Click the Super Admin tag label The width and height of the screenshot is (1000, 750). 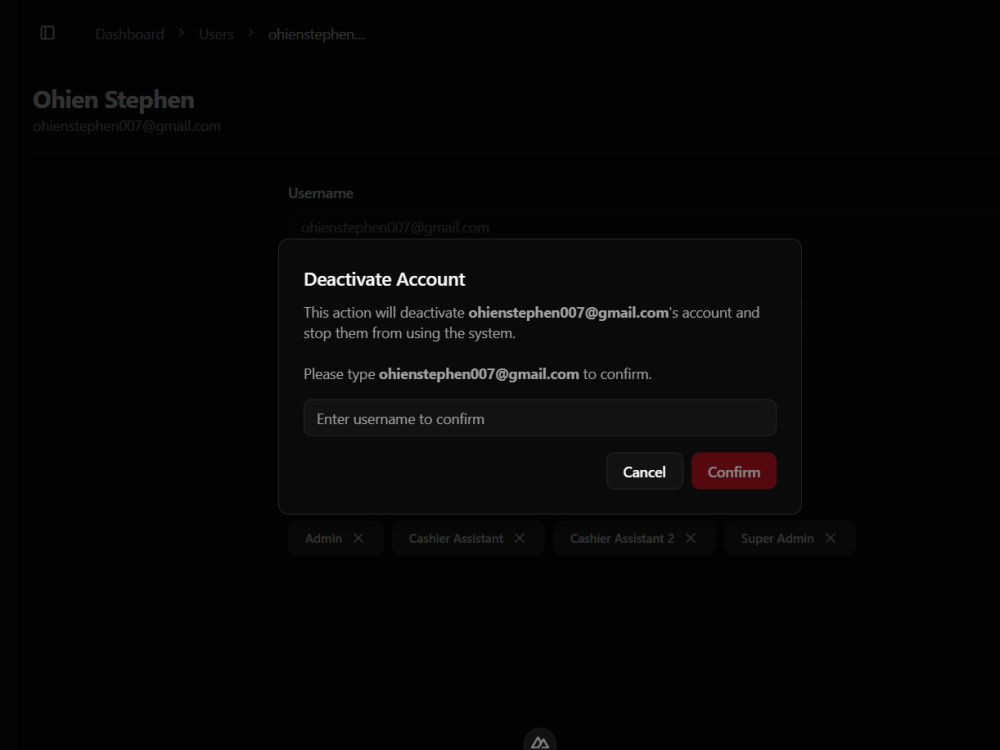(777, 538)
